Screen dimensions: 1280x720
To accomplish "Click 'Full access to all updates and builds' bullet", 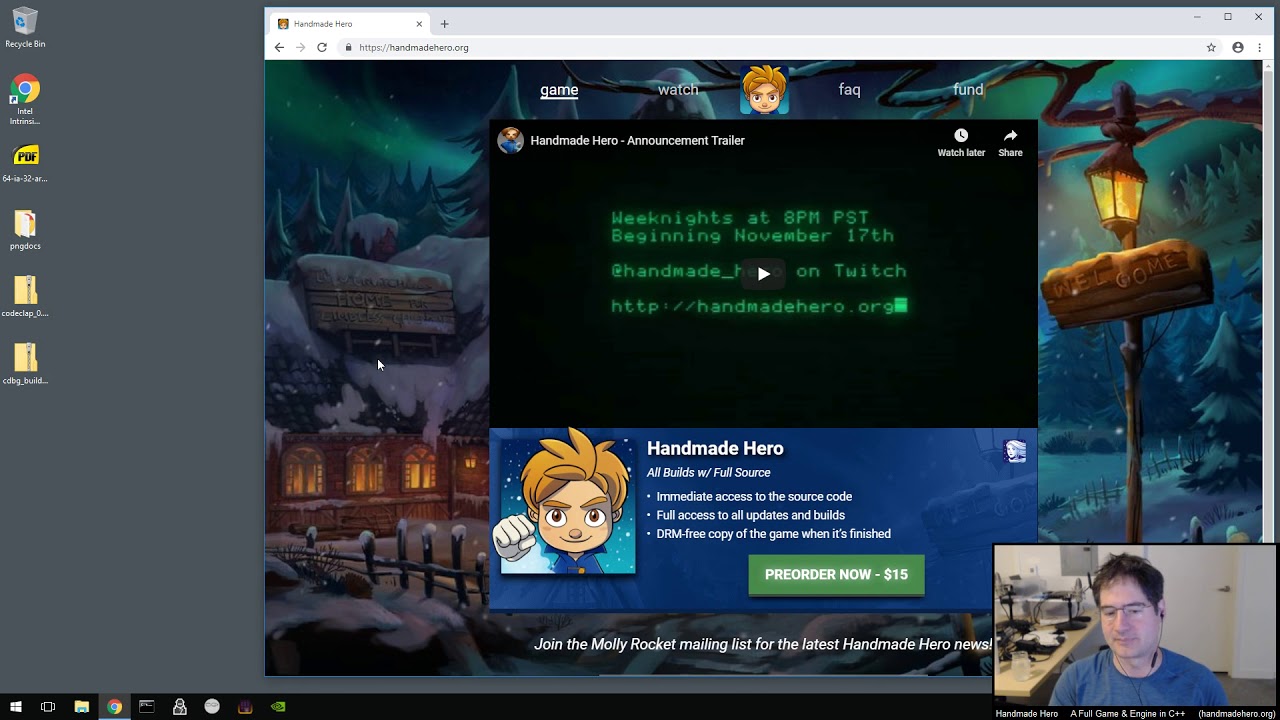I will (x=750, y=516).
